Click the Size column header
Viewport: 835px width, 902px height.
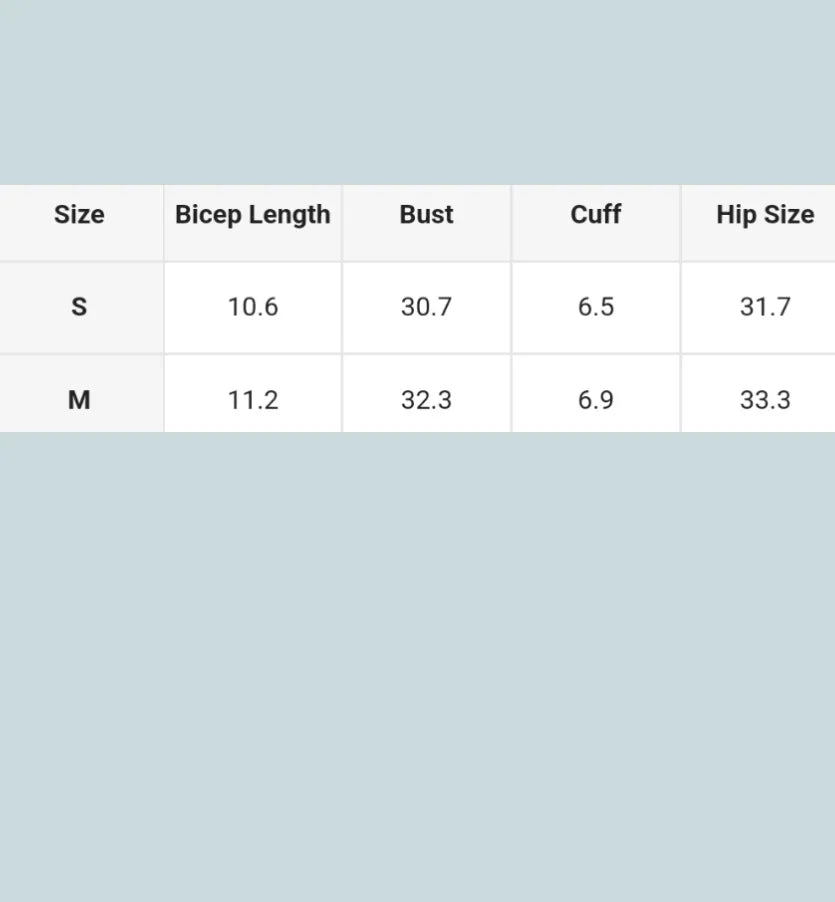pos(79,215)
